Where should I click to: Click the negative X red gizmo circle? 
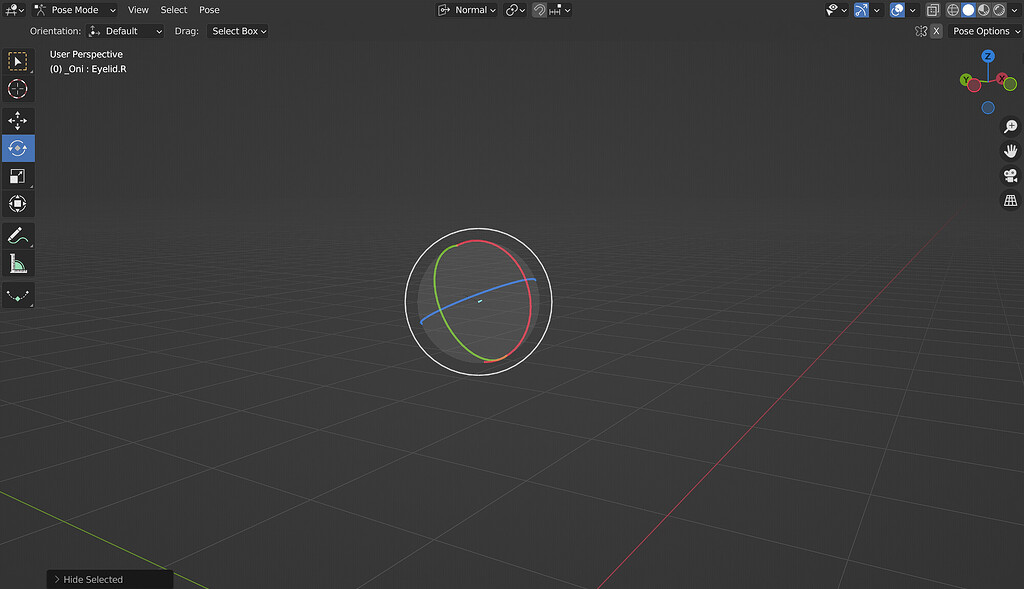[x=974, y=86]
